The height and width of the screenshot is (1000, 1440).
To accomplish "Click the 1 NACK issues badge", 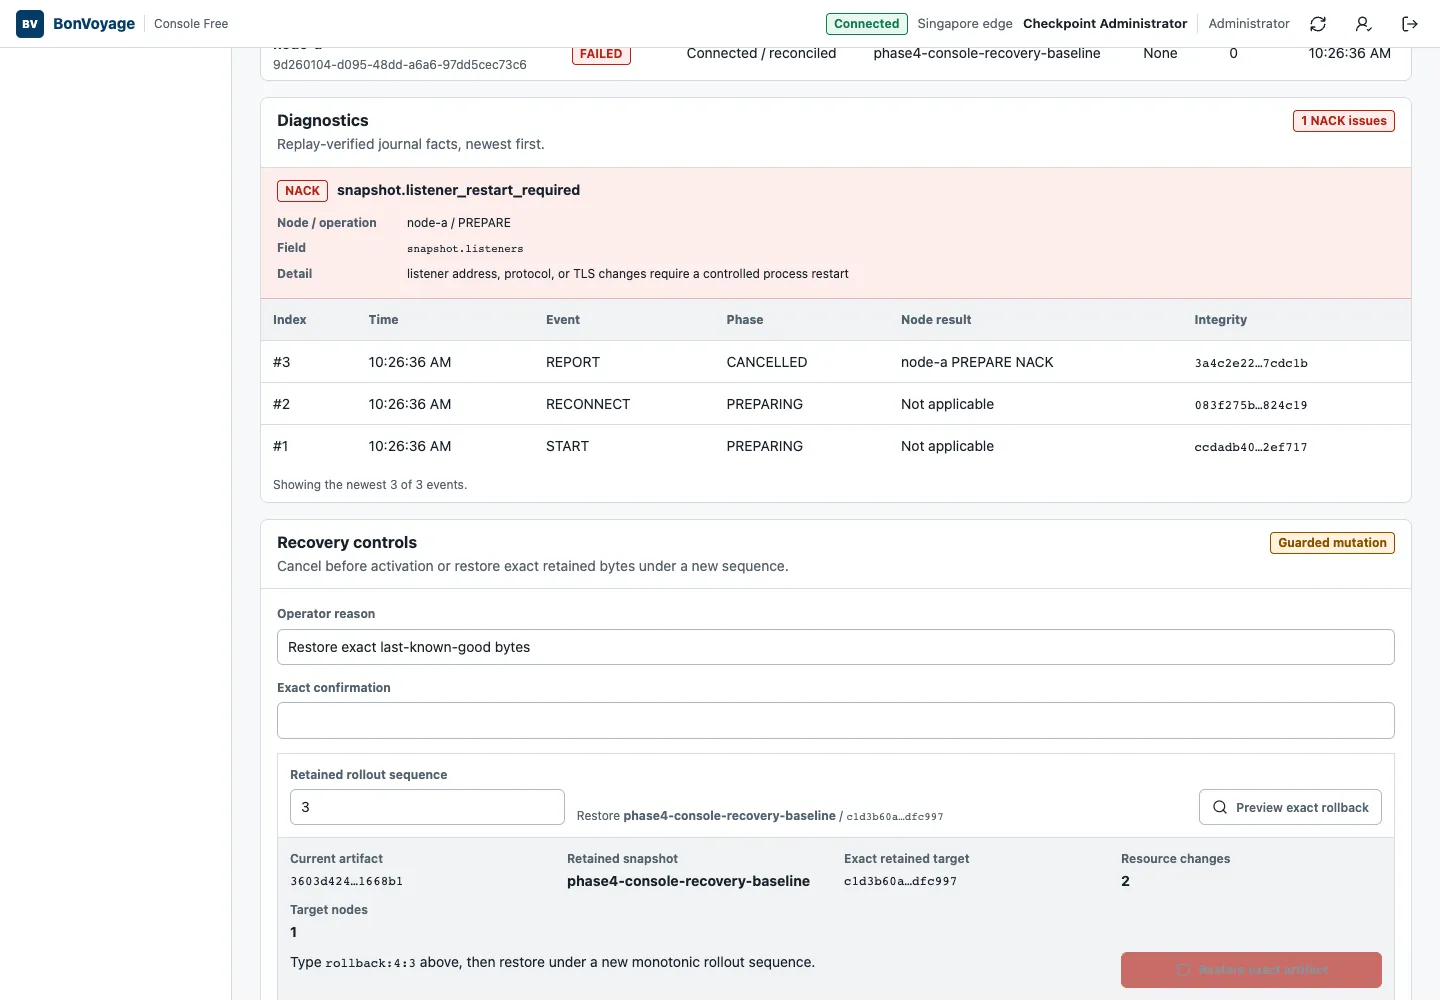I will 1344,121.
